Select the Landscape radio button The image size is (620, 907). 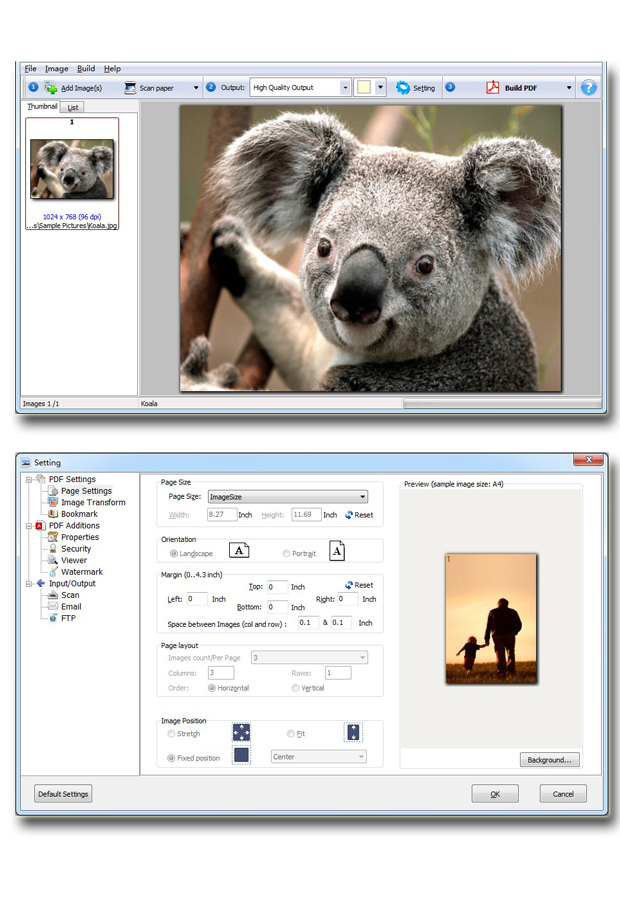(174, 554)
